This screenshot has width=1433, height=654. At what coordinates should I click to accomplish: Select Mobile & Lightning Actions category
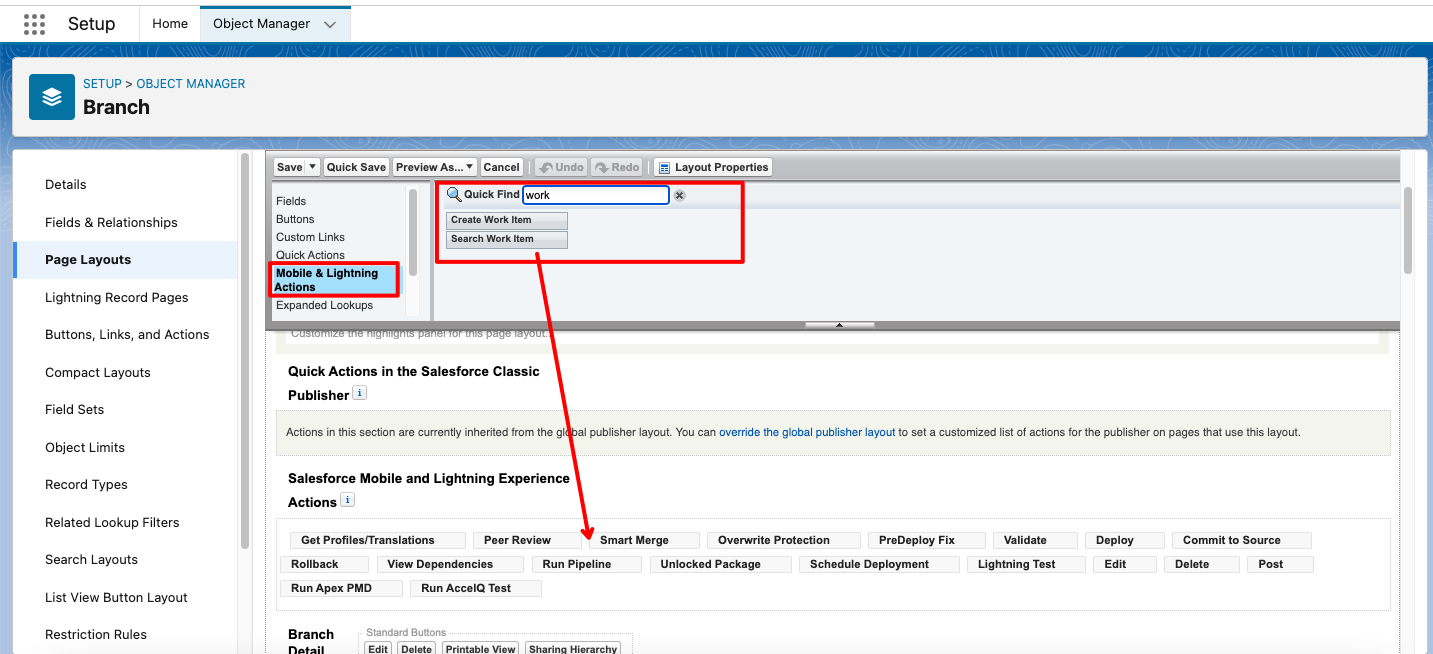335,280
